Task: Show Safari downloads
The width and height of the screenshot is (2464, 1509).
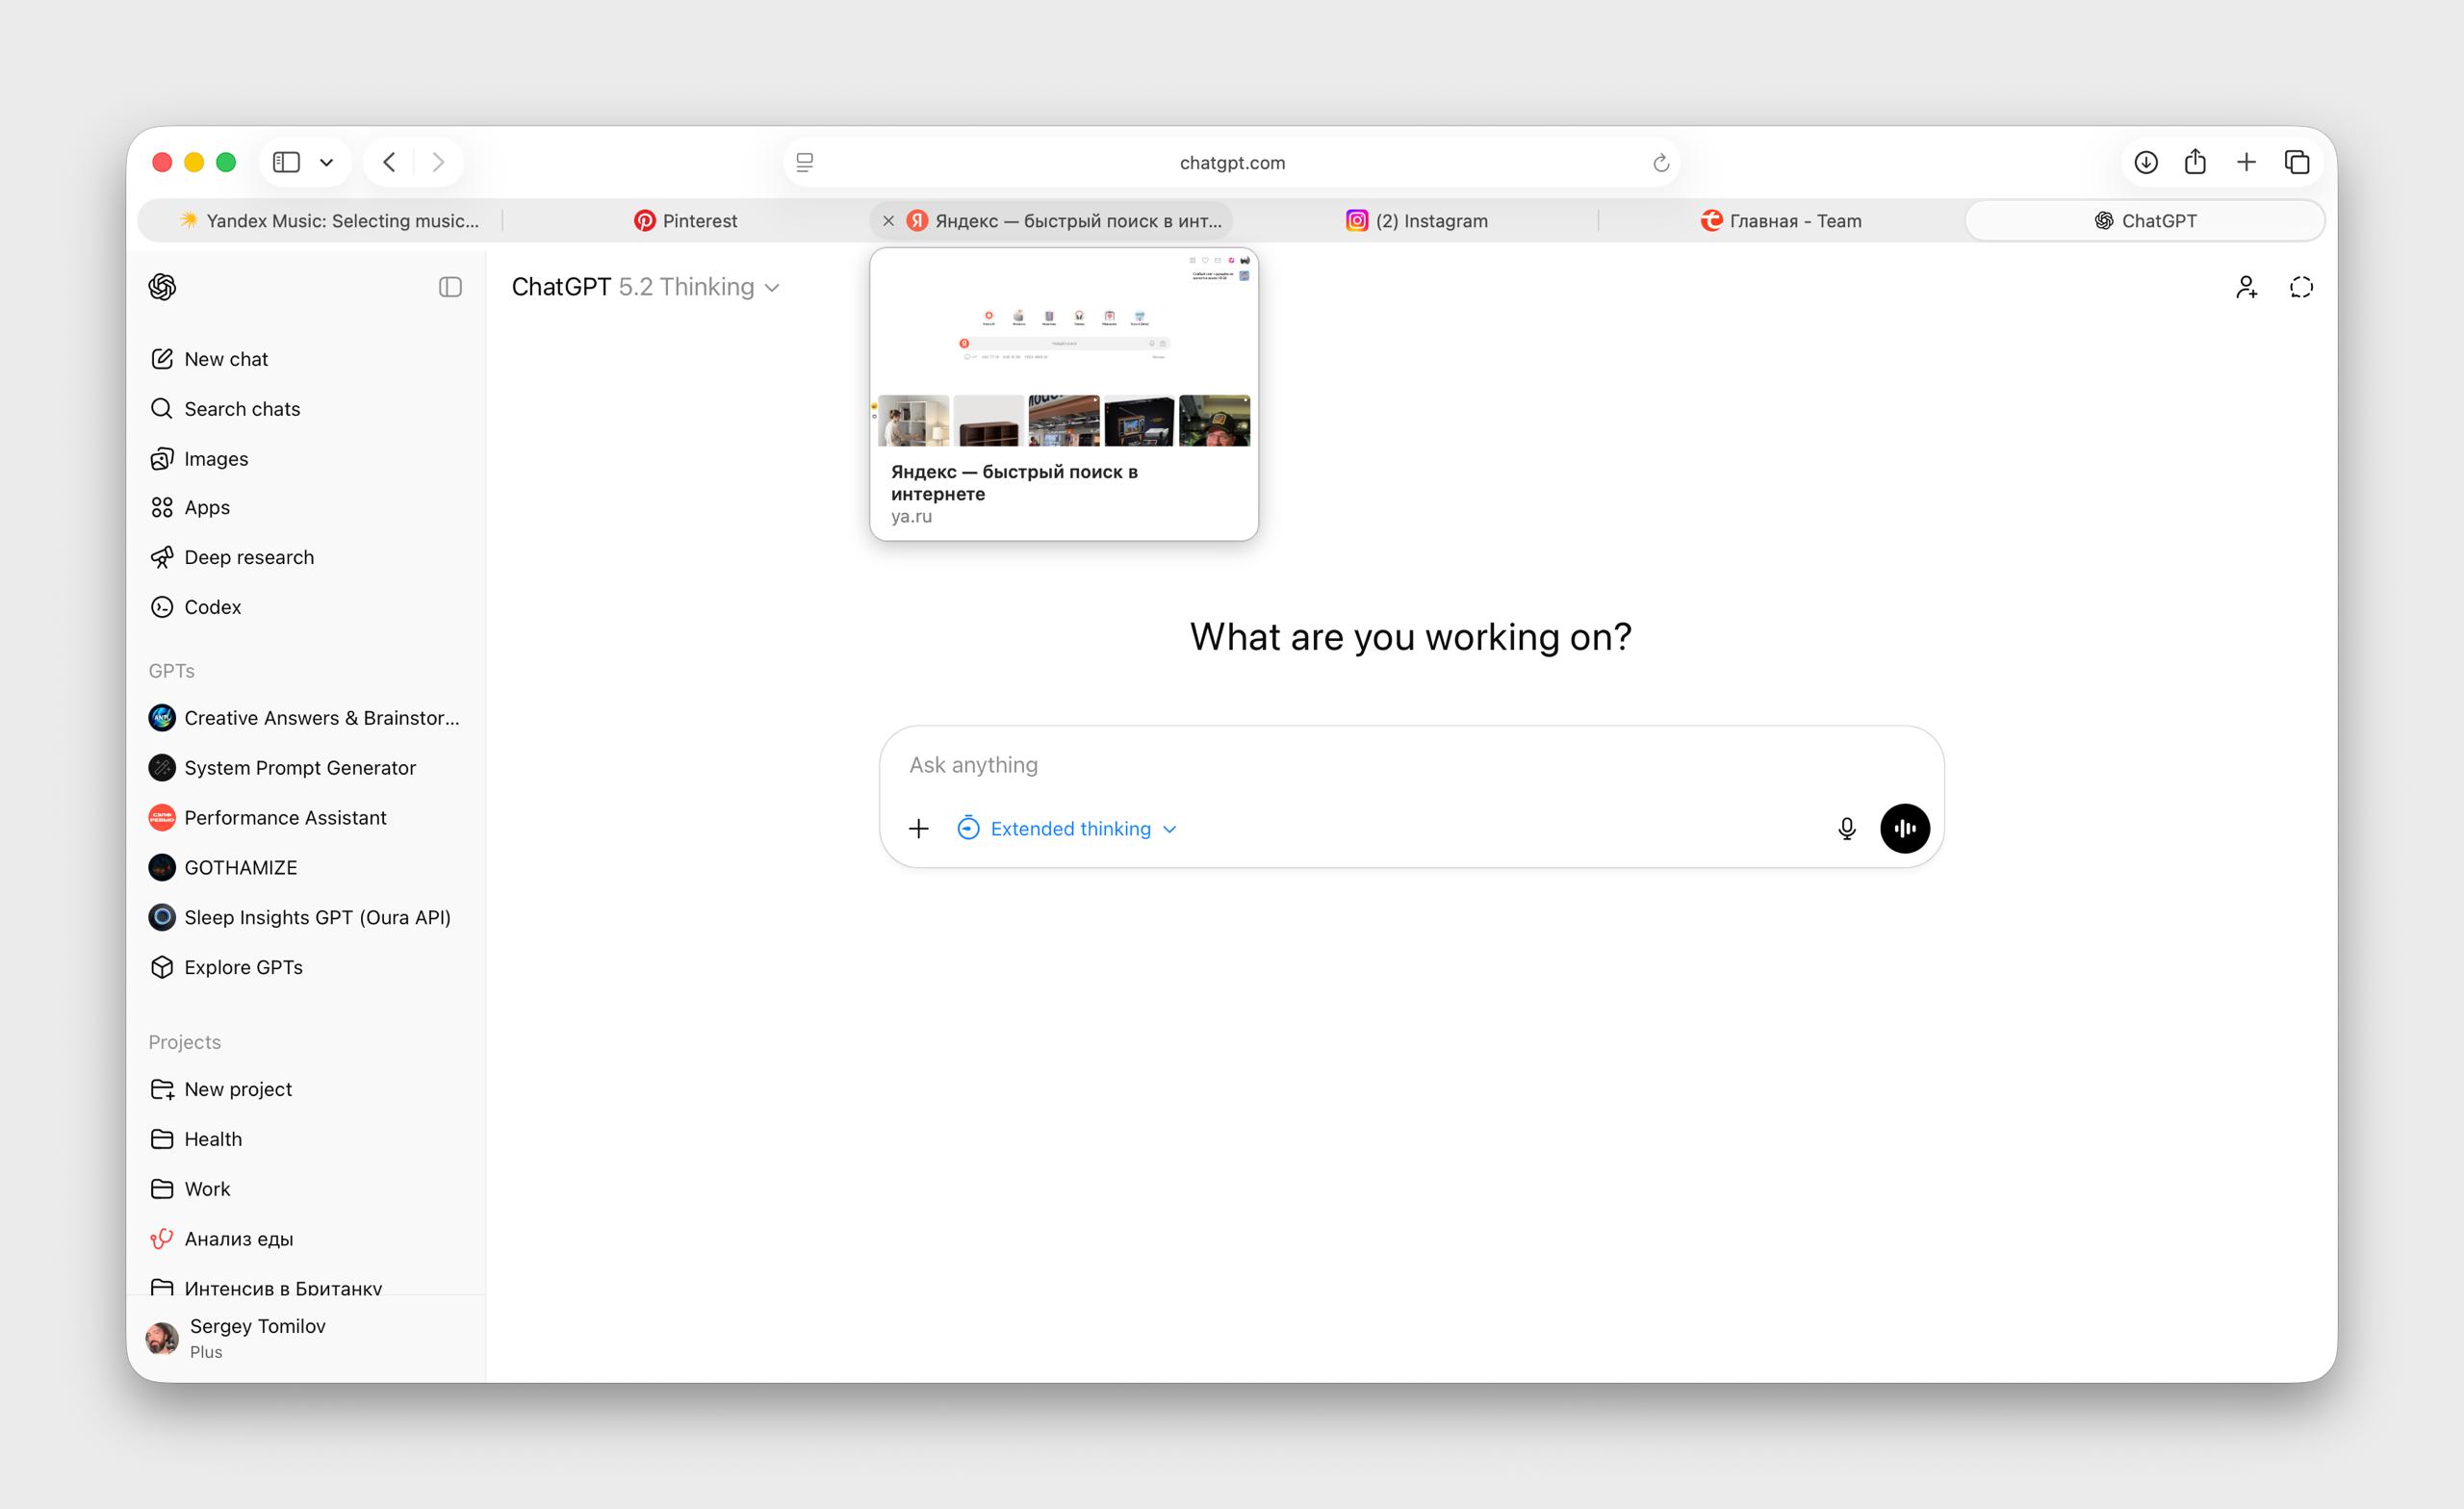Action: point(2146,162)
